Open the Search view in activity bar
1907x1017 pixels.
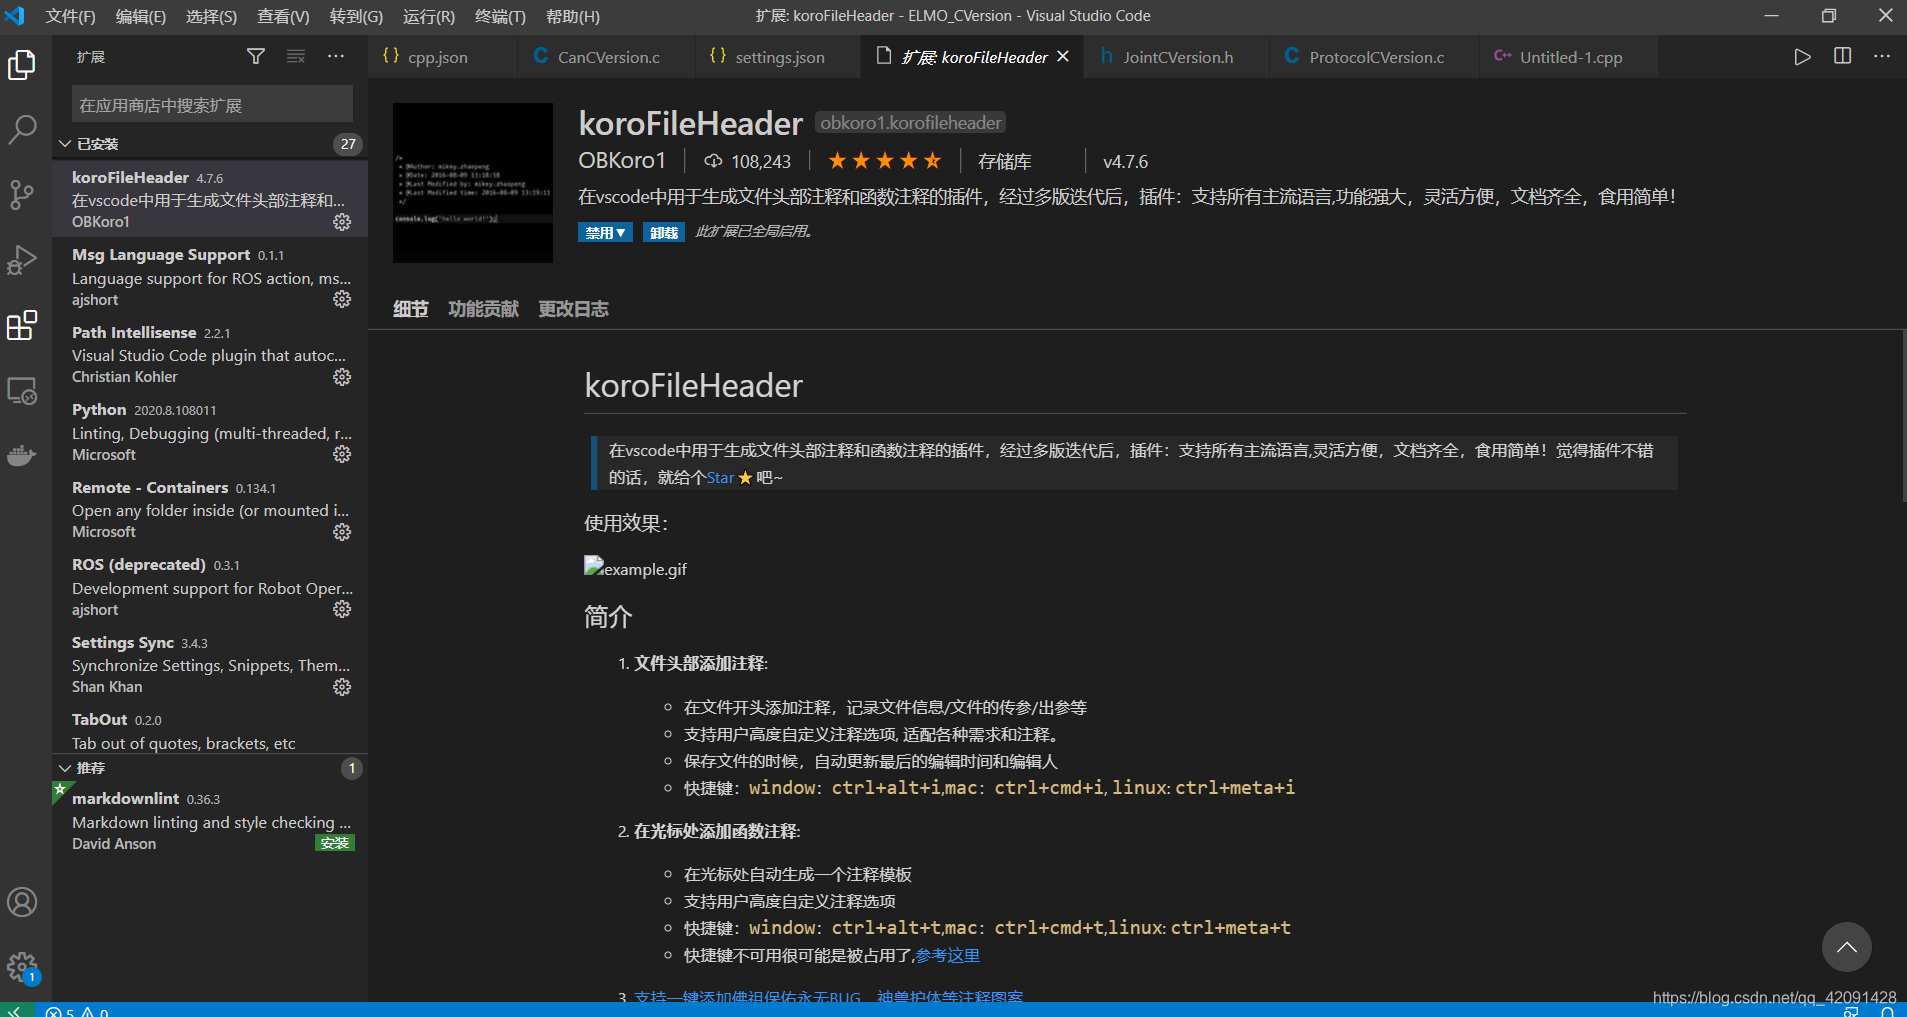tap(22, 130)
